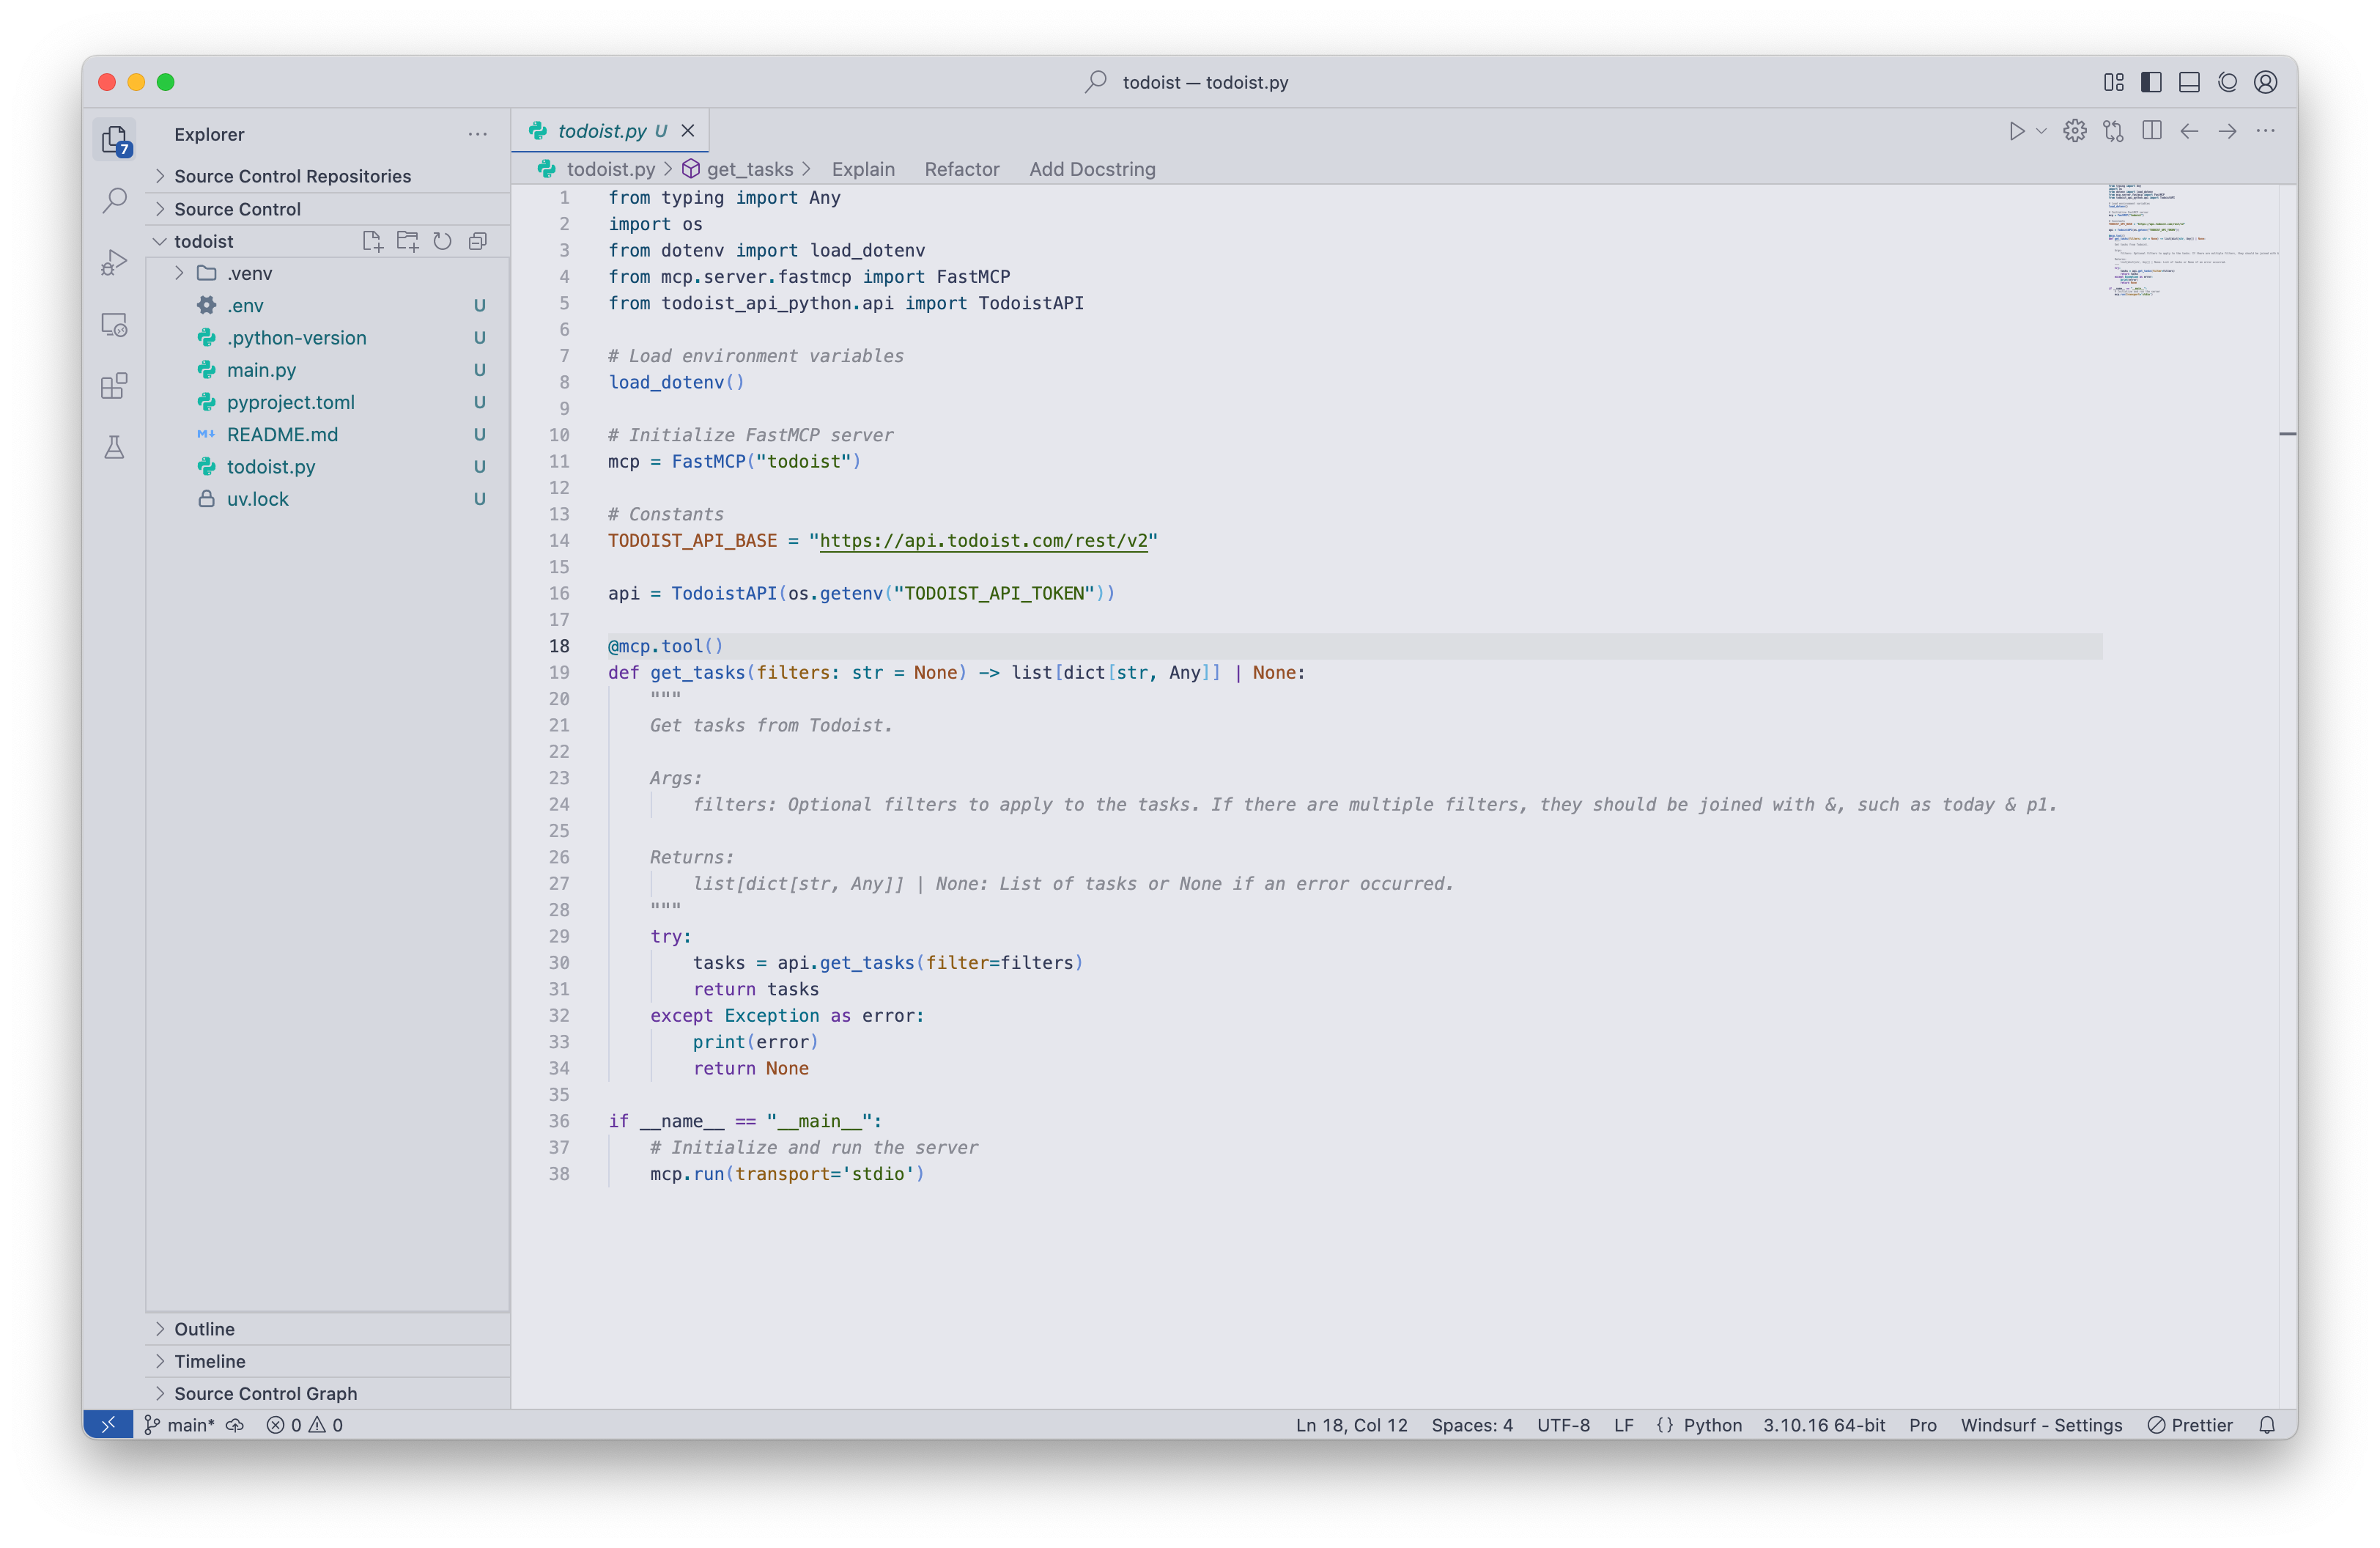This screenshot has height=1548, width=2380.
Task: Open pyproject.toml in Explorer
Action: pyautogui.click(x=328, y=402)
